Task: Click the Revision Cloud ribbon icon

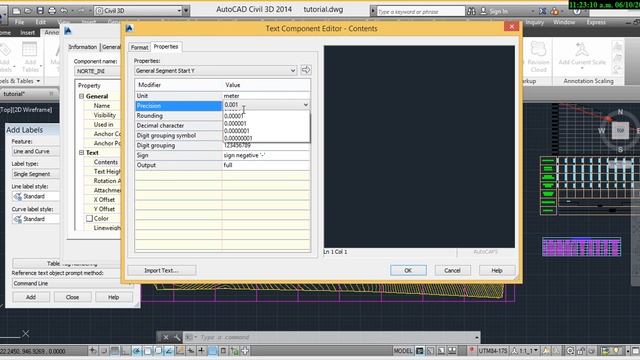Action: point(538,50)
